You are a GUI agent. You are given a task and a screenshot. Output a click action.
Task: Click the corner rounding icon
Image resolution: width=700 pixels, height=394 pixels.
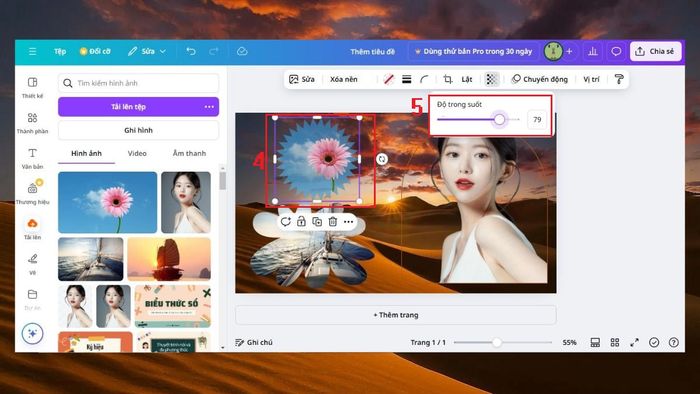click(x=424, y=79)
